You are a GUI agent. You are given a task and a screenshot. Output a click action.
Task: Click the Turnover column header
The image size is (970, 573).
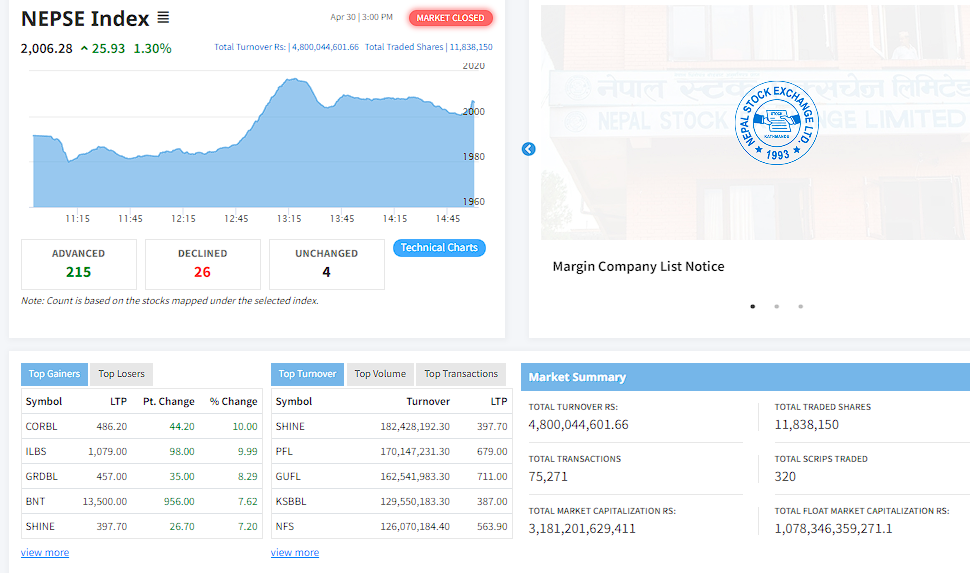428,402
